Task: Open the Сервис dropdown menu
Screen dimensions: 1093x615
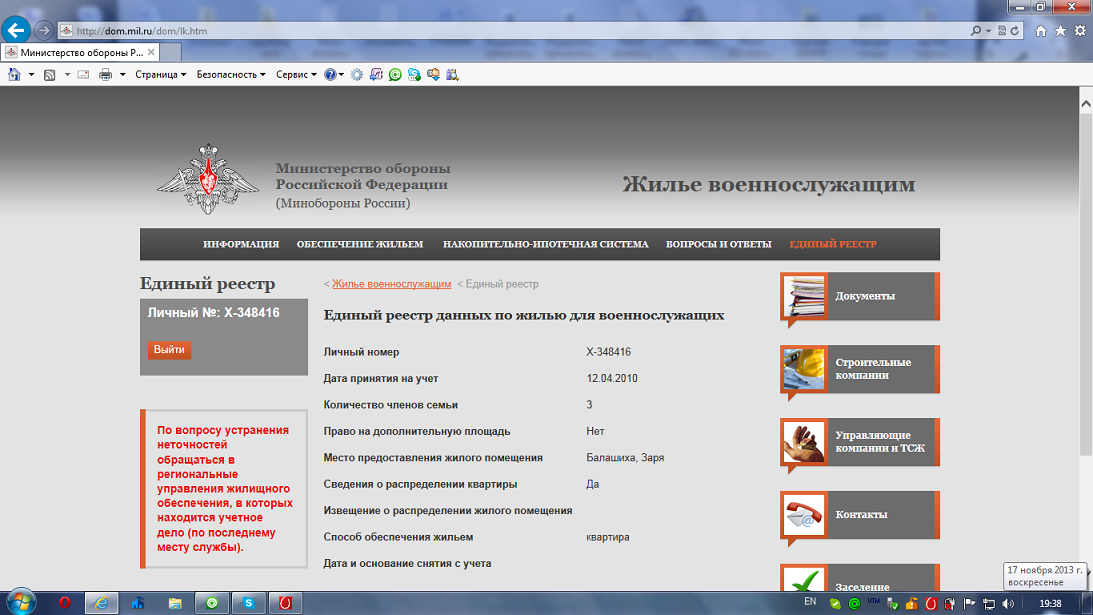Action: point(296,74)
